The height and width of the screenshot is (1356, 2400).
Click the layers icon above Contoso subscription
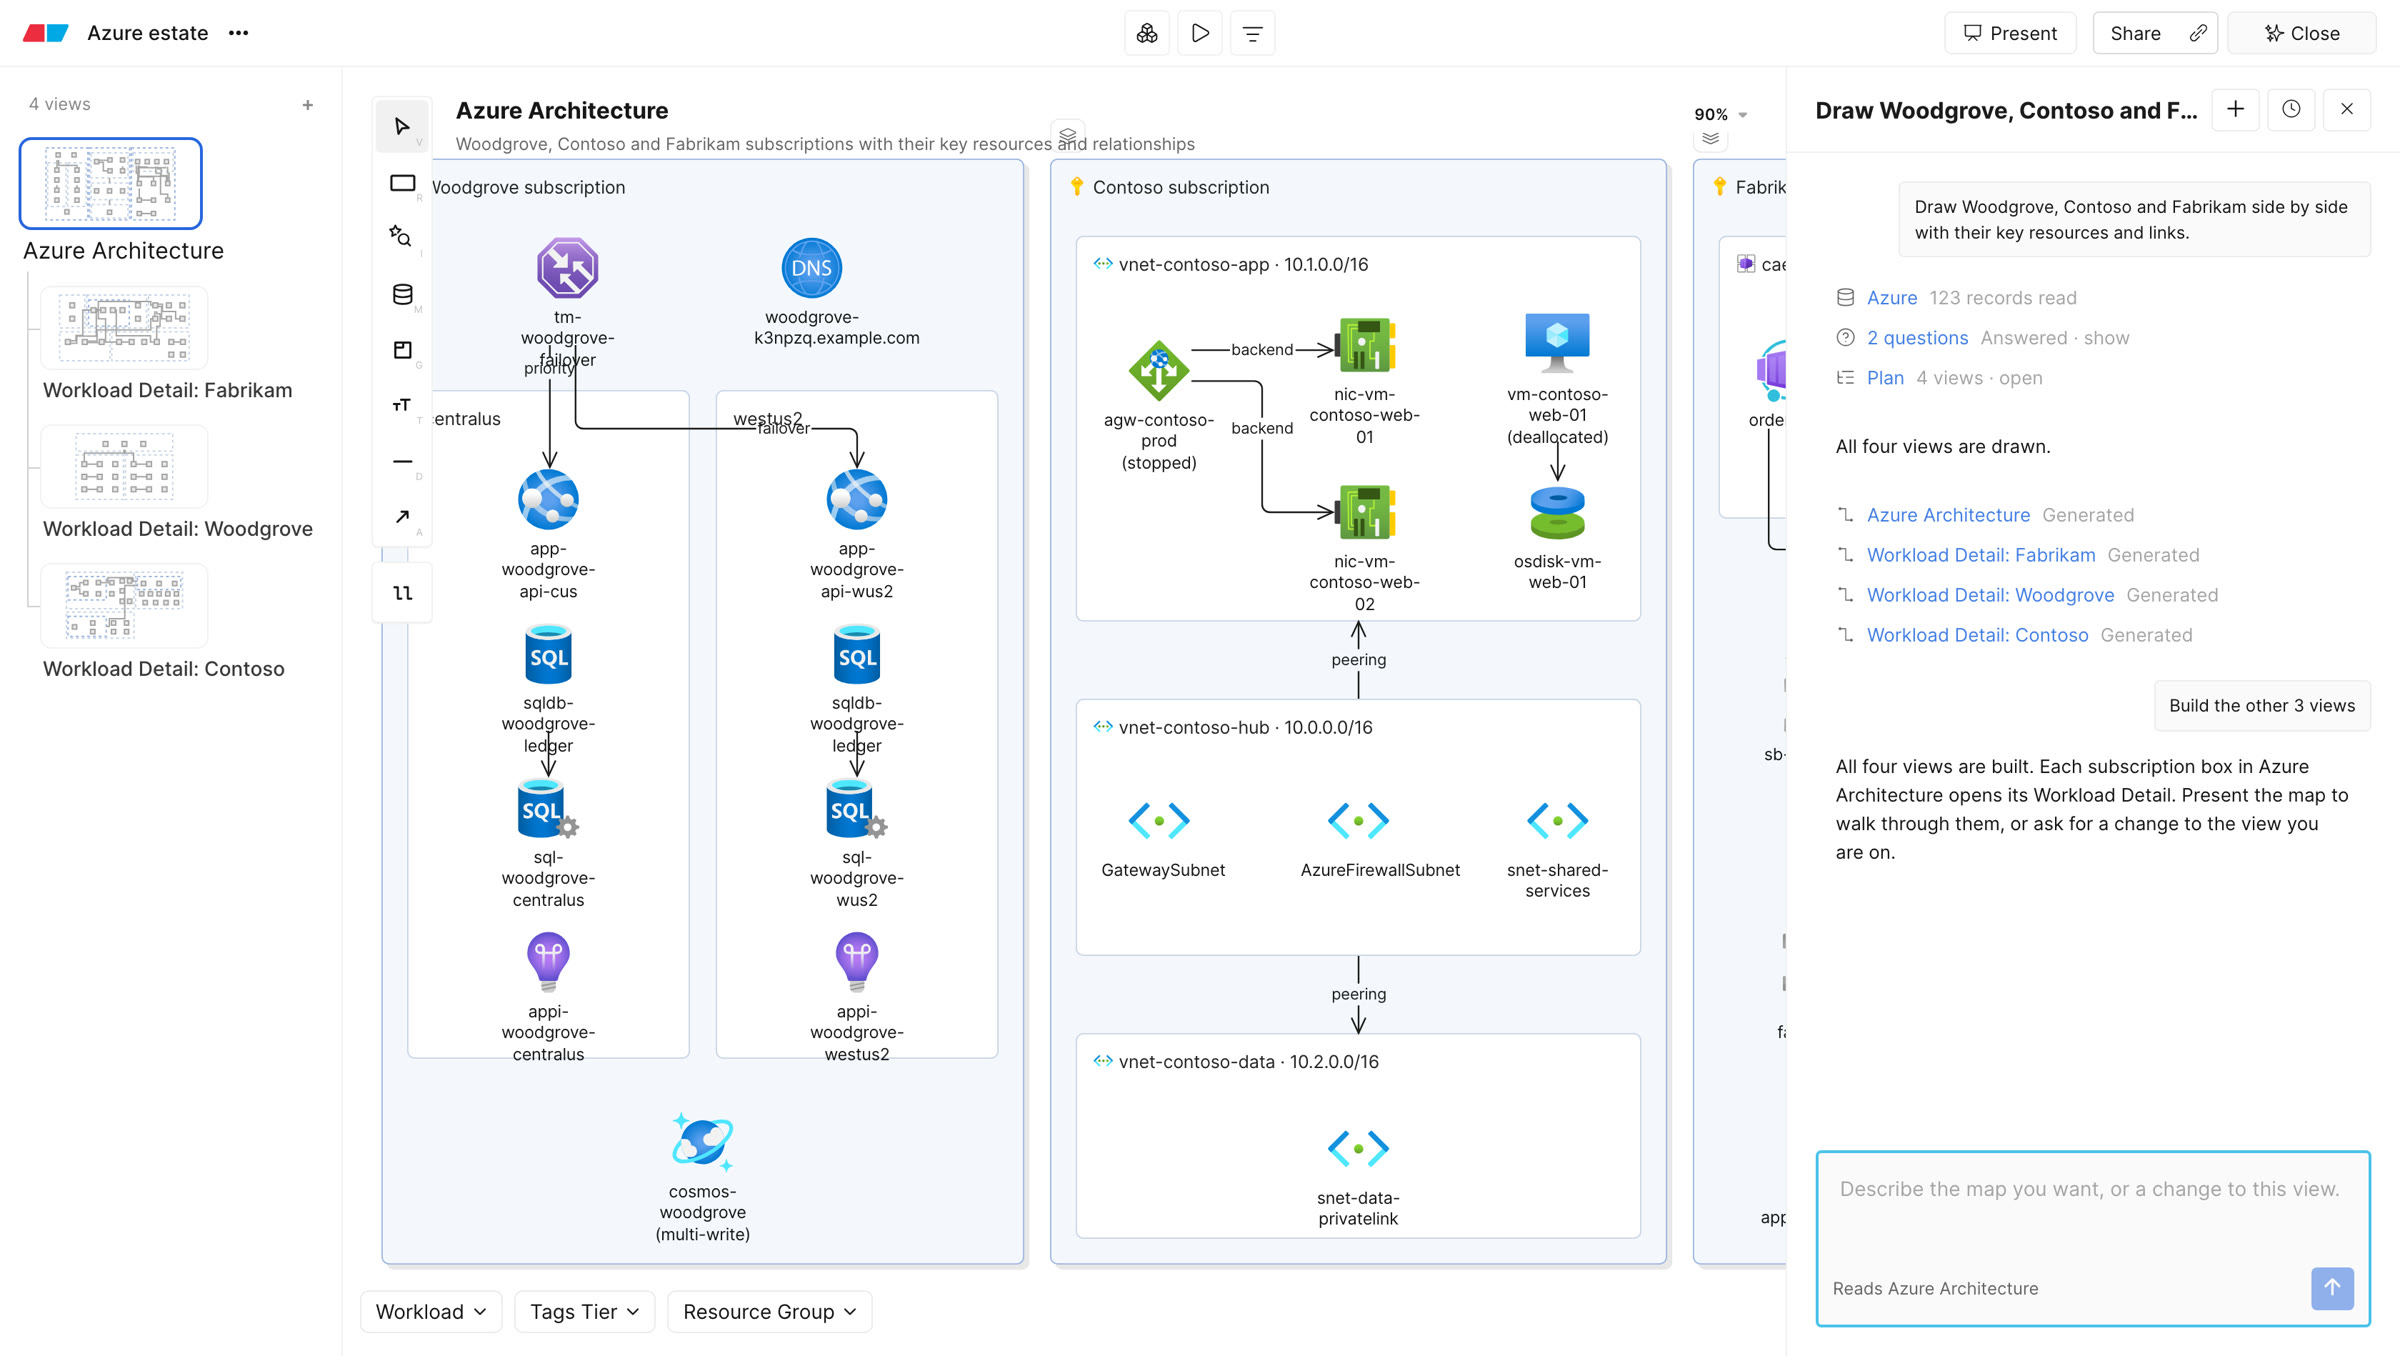pos(1068,135)
